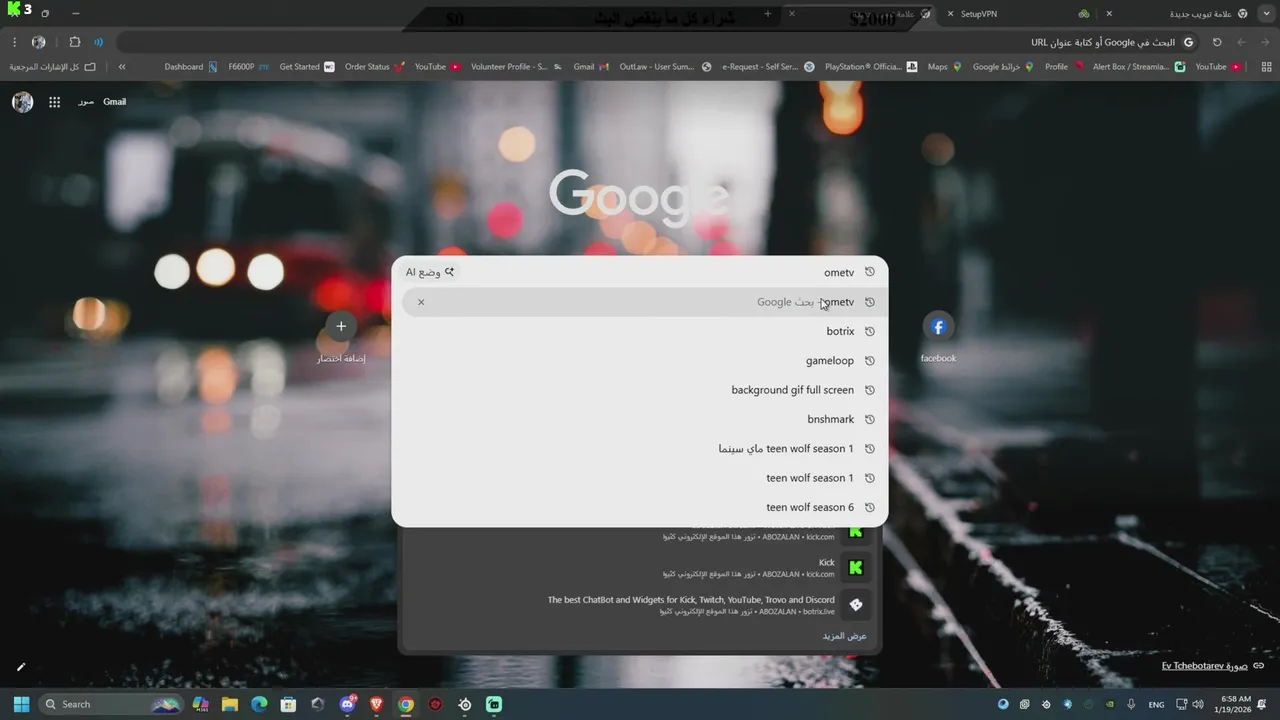Pick 'teen wolf season 1 ماي سينما' suggestion
1280x720 pixels.
coord(640,449)
